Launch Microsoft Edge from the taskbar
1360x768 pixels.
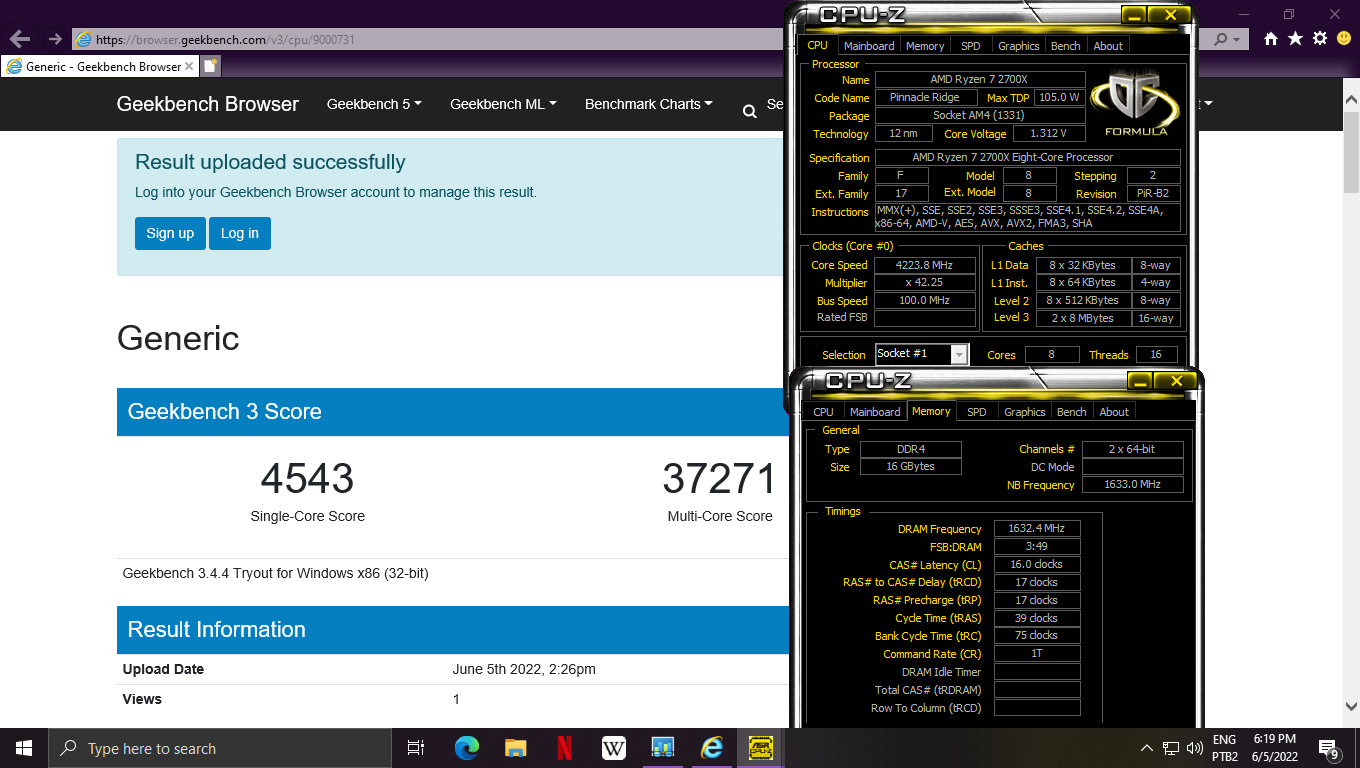coord(466,748)
